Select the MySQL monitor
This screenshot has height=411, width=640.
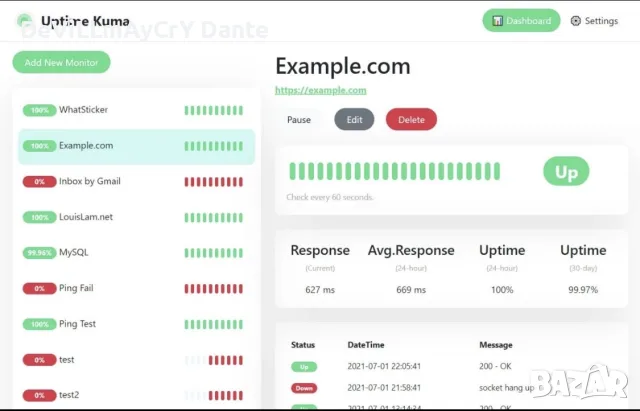(x=136, y=253)
